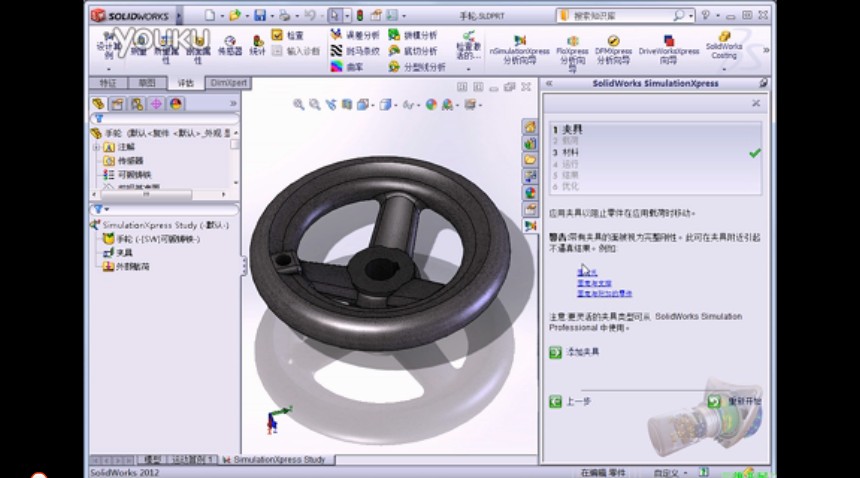Image resolution: width=860 pixels, height=478 pixels.
Task: Launch SimulationXpress analysis wizard
Action: [519, 49]
